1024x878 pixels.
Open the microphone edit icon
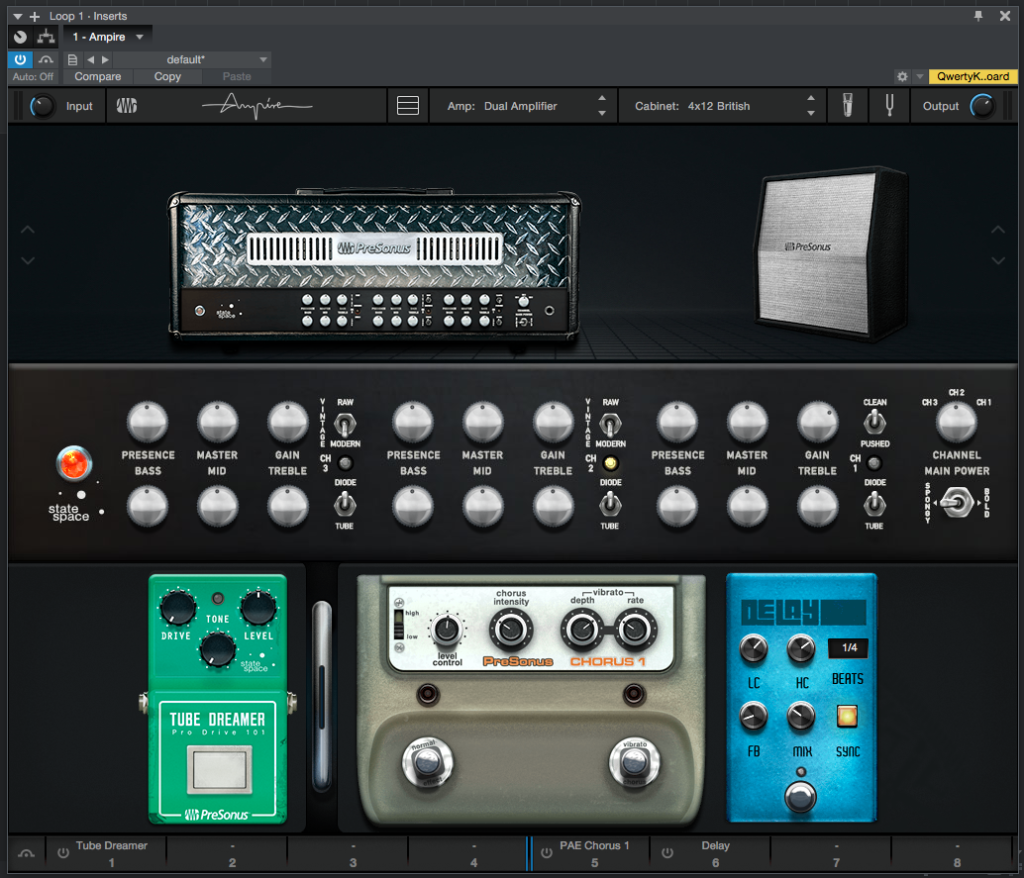coord(848,105)
